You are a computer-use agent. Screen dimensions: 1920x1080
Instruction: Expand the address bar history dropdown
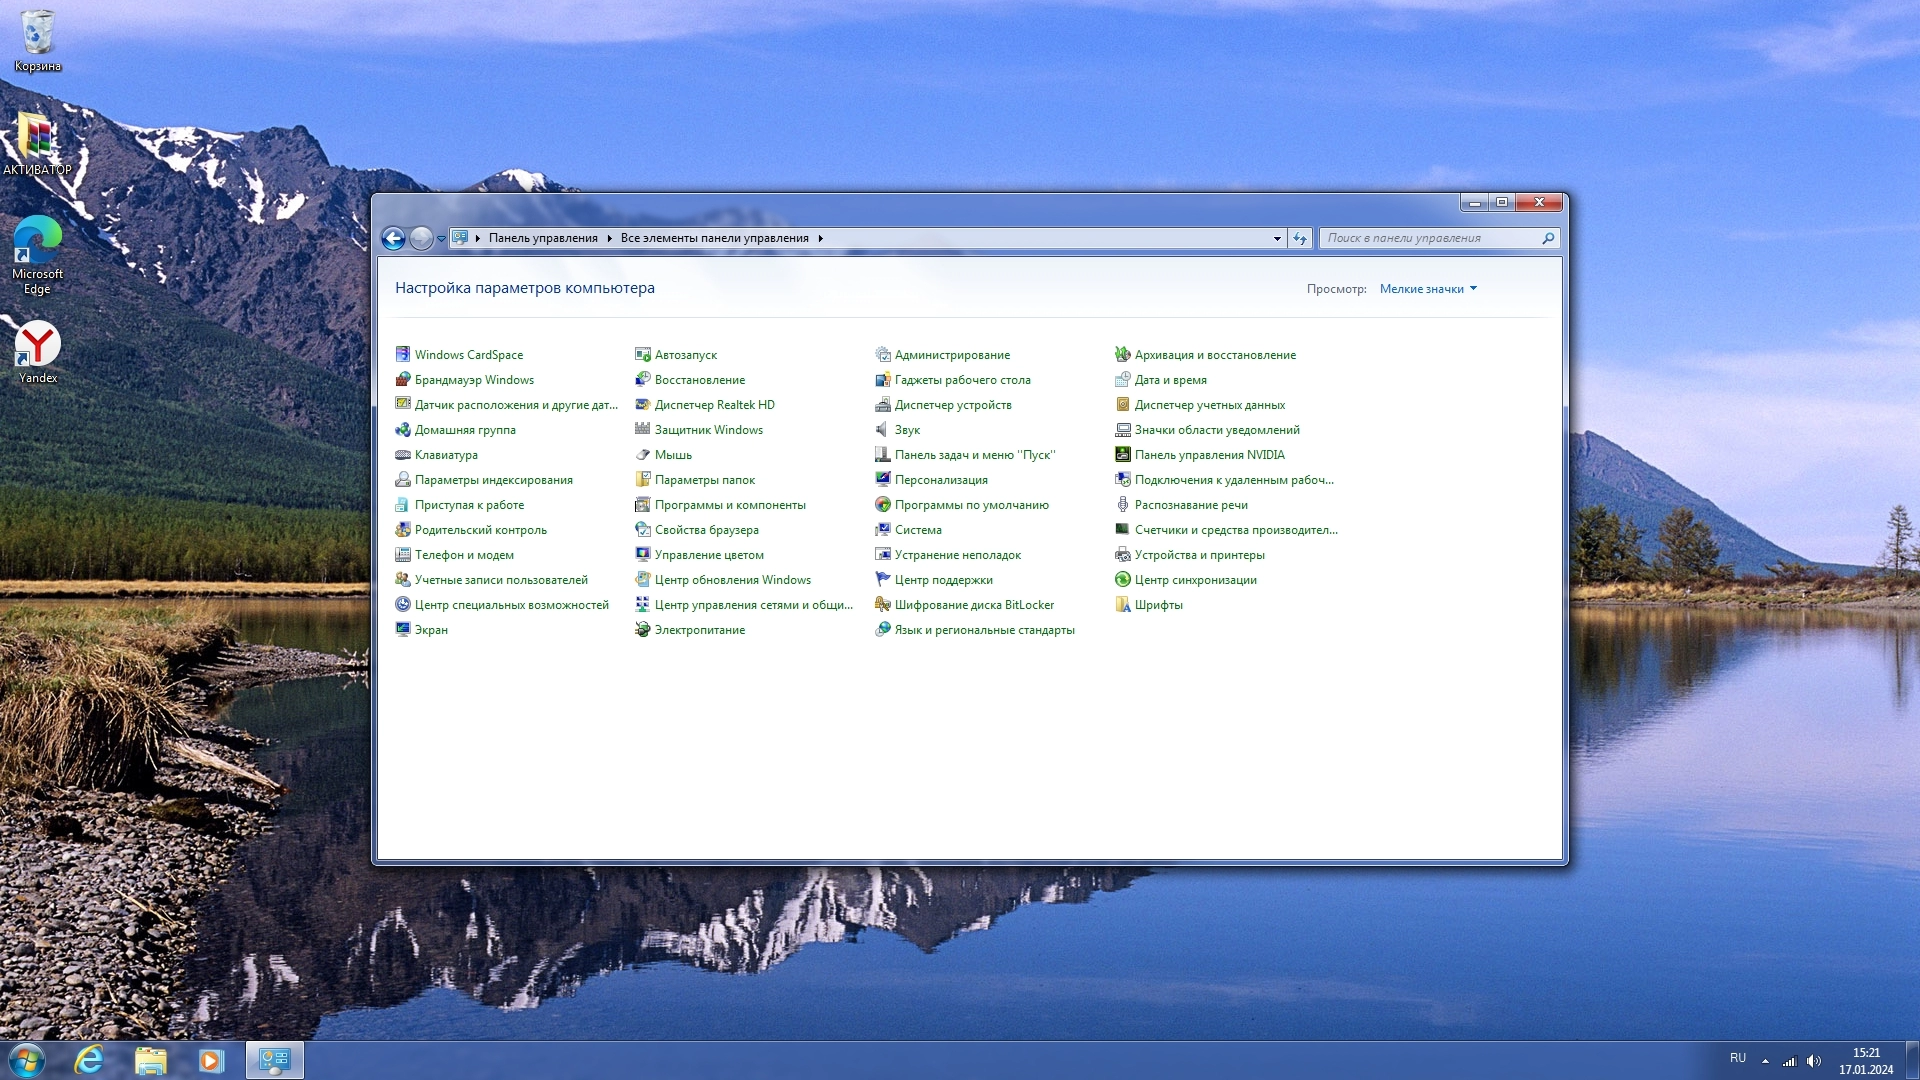1277,238
